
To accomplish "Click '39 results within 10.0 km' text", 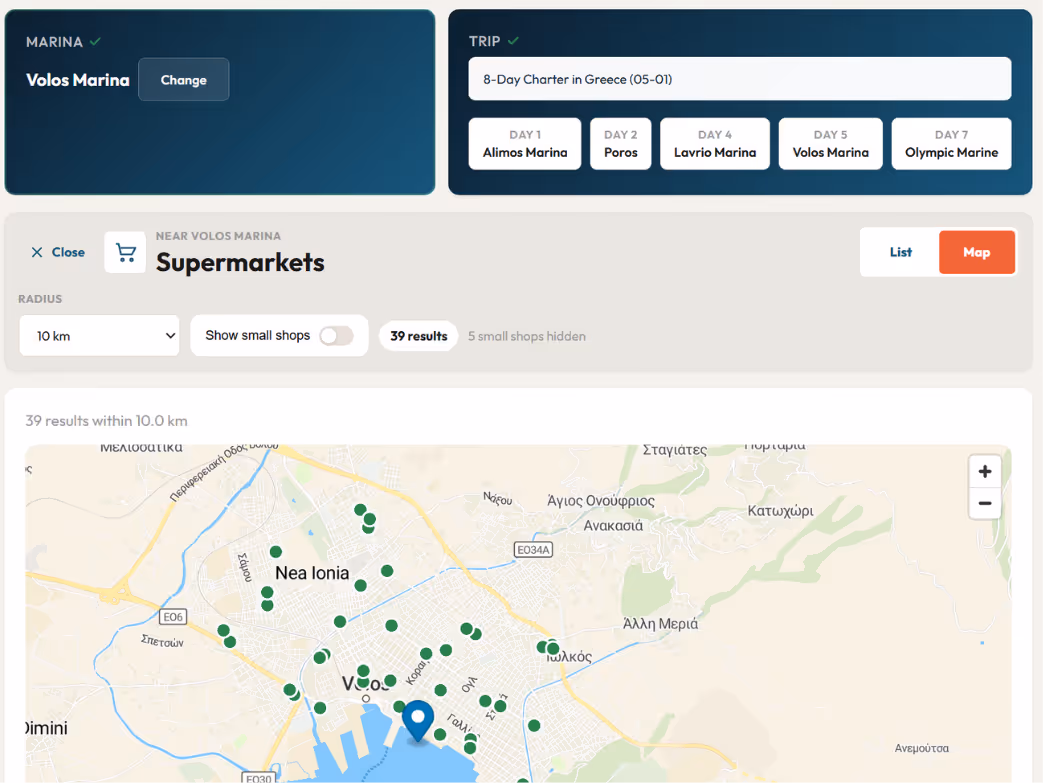I will 107,421.
